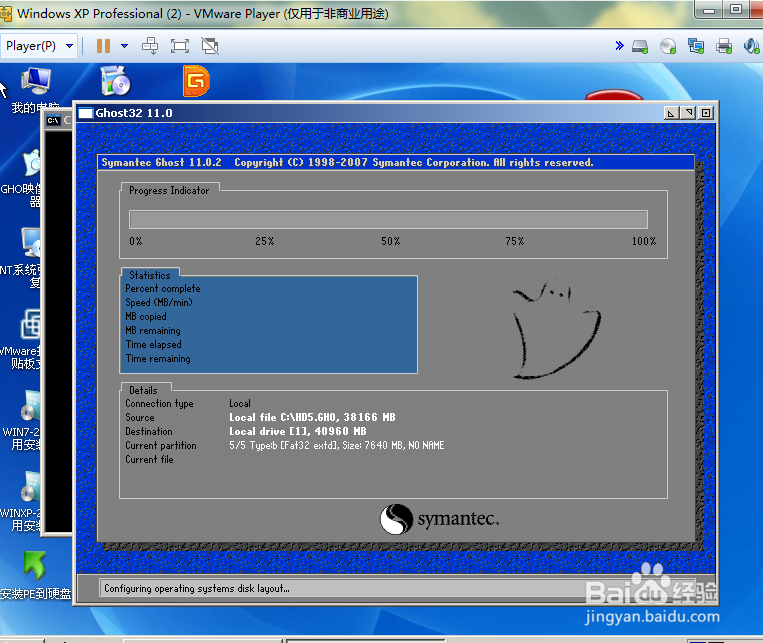
Task: Restore the Ghost32 window size
Action: point(688,113)
